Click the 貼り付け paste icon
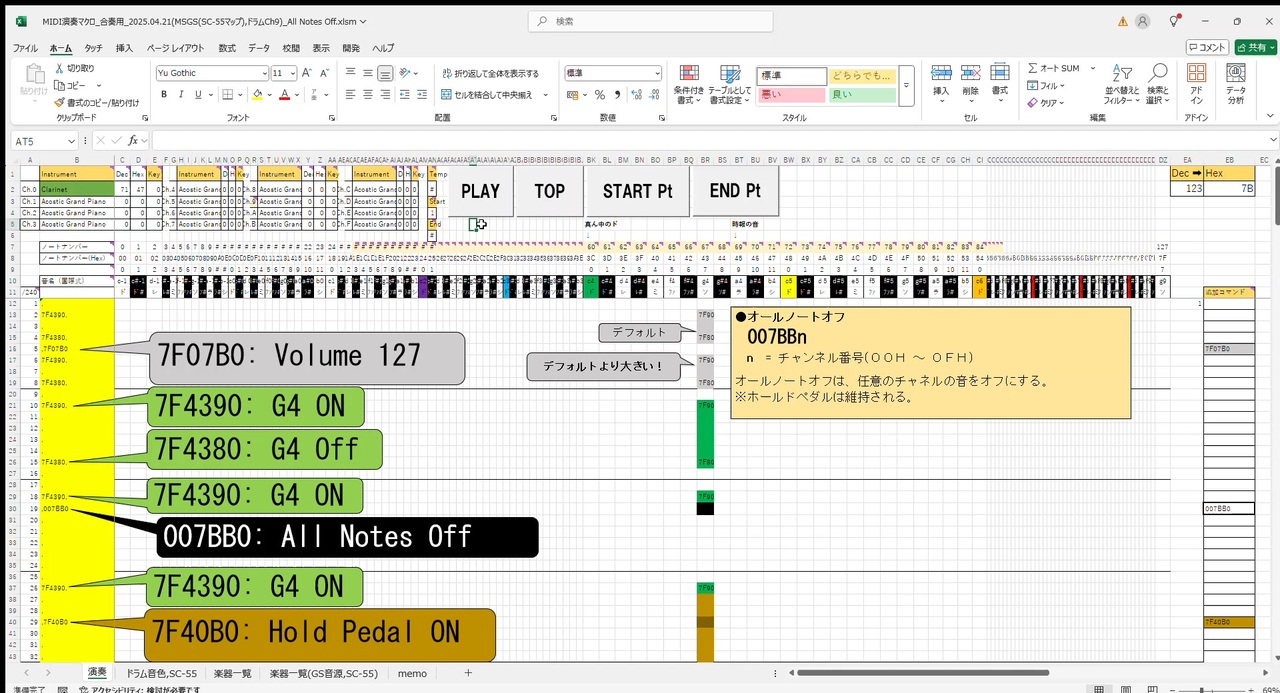The width and height of the screenshot is (1280, 693). click(x=34, y=75)
